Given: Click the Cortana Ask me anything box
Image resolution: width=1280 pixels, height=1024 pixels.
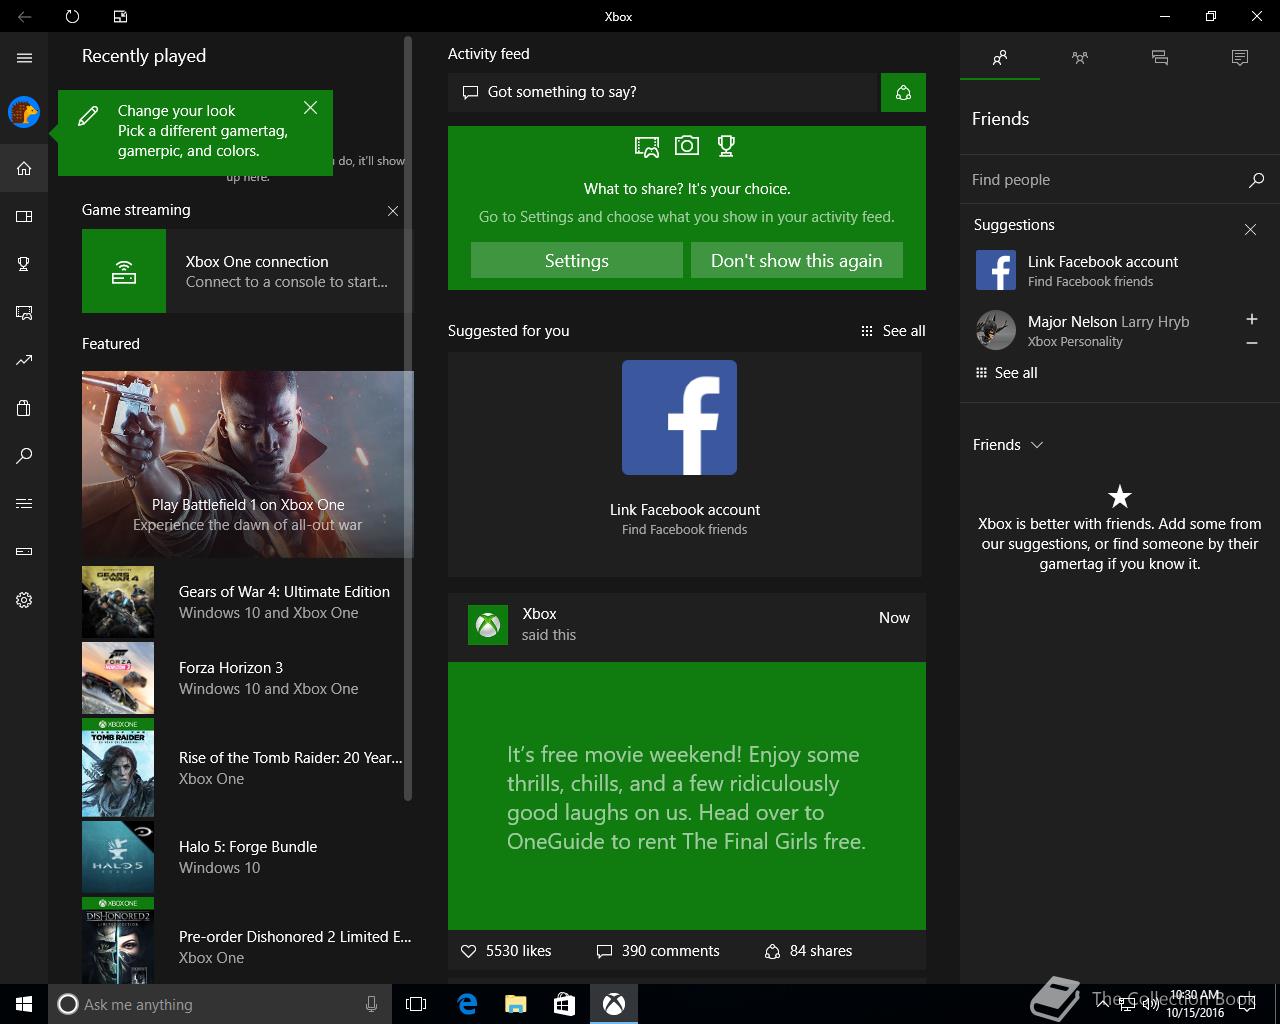Looking at the screenshot, I should click(x=220, y=1004).
